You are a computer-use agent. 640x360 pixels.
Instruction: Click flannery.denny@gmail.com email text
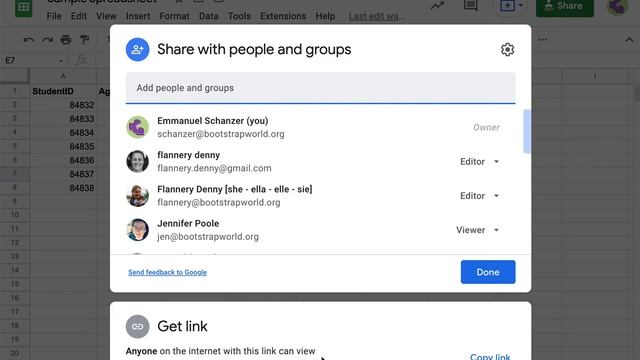pos(214,168)
